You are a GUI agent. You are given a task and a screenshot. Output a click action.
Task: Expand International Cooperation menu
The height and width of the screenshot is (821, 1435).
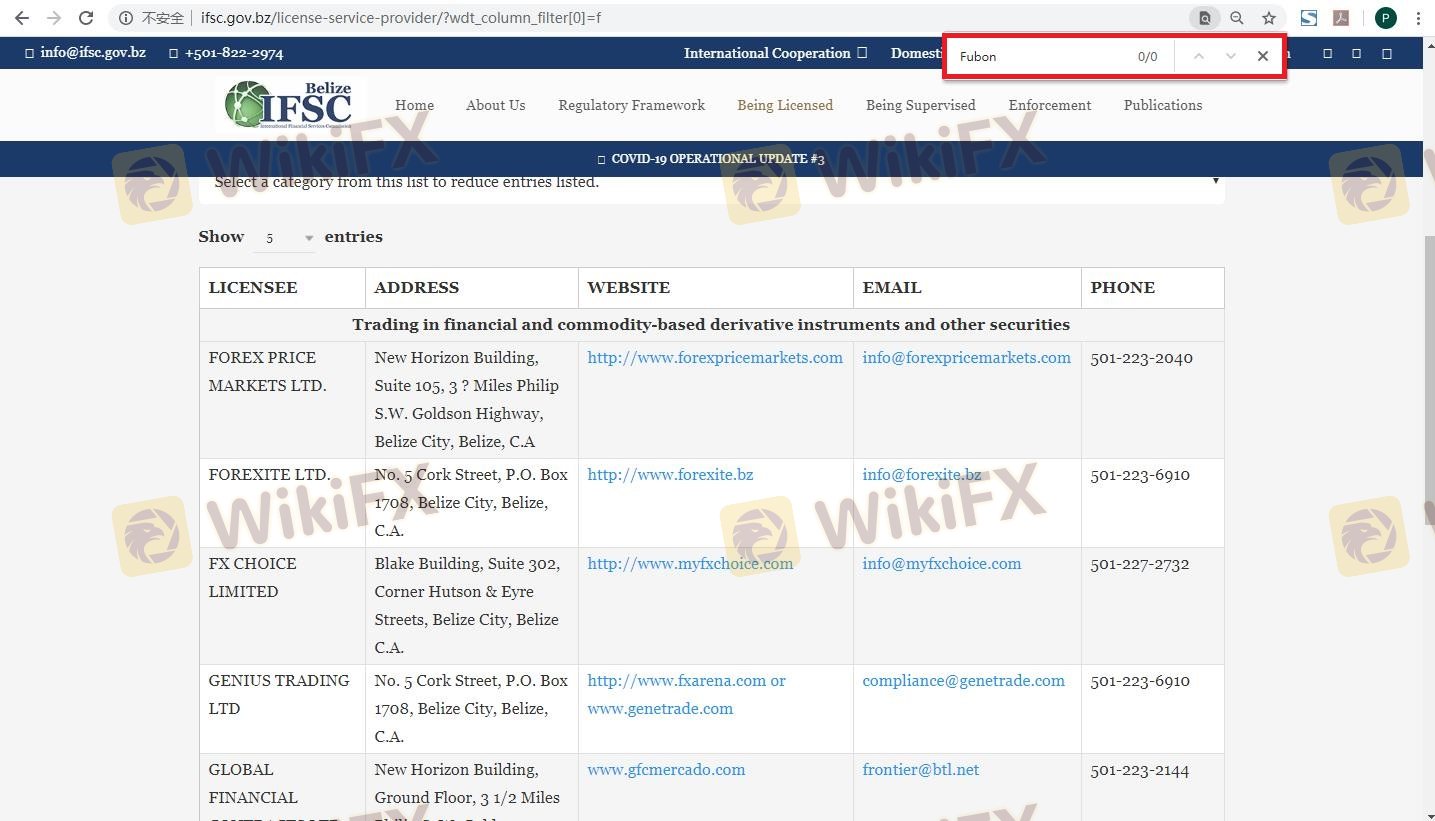[x=775, y=53]
